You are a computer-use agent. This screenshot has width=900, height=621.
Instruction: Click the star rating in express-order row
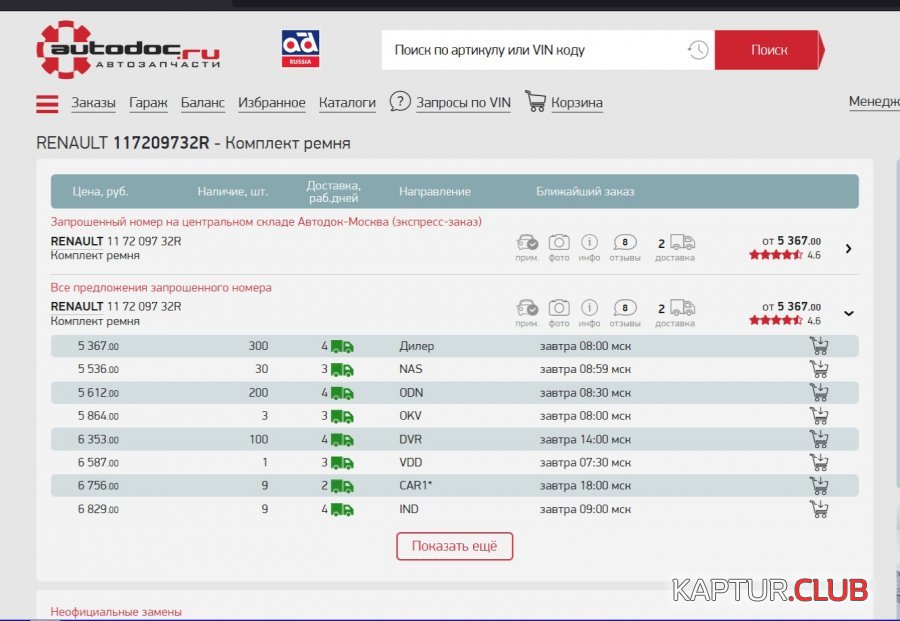pos(775,255)
